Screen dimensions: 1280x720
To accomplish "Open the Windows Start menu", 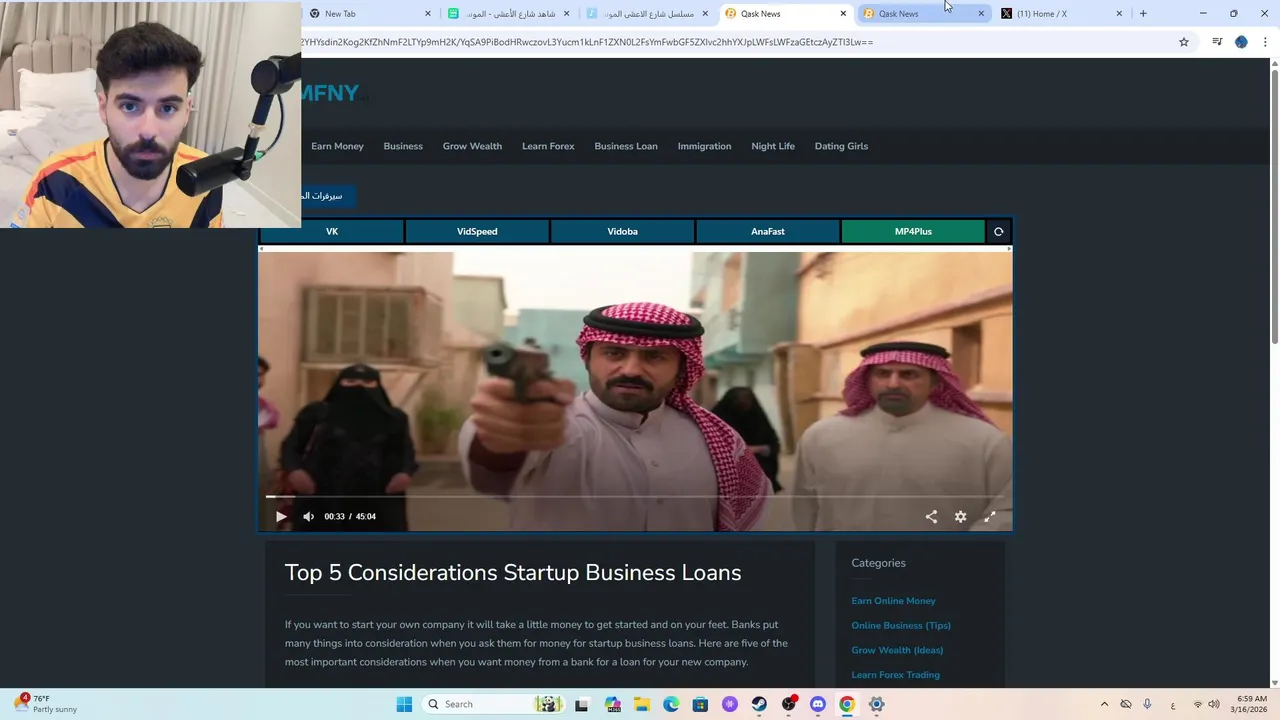I will pyautogui.click(x=404, y=704).
